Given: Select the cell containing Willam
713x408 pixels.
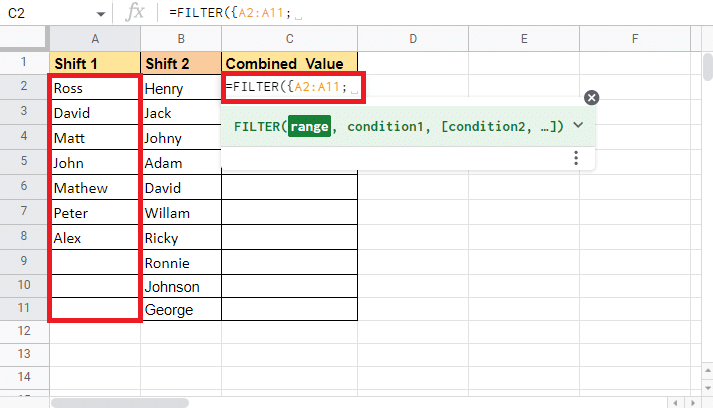Looking at the screenshot, I should 182,213.
